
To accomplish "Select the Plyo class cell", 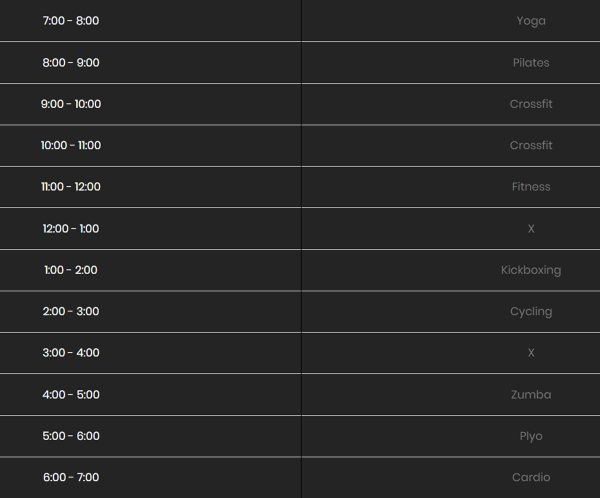I will (531, 436).
